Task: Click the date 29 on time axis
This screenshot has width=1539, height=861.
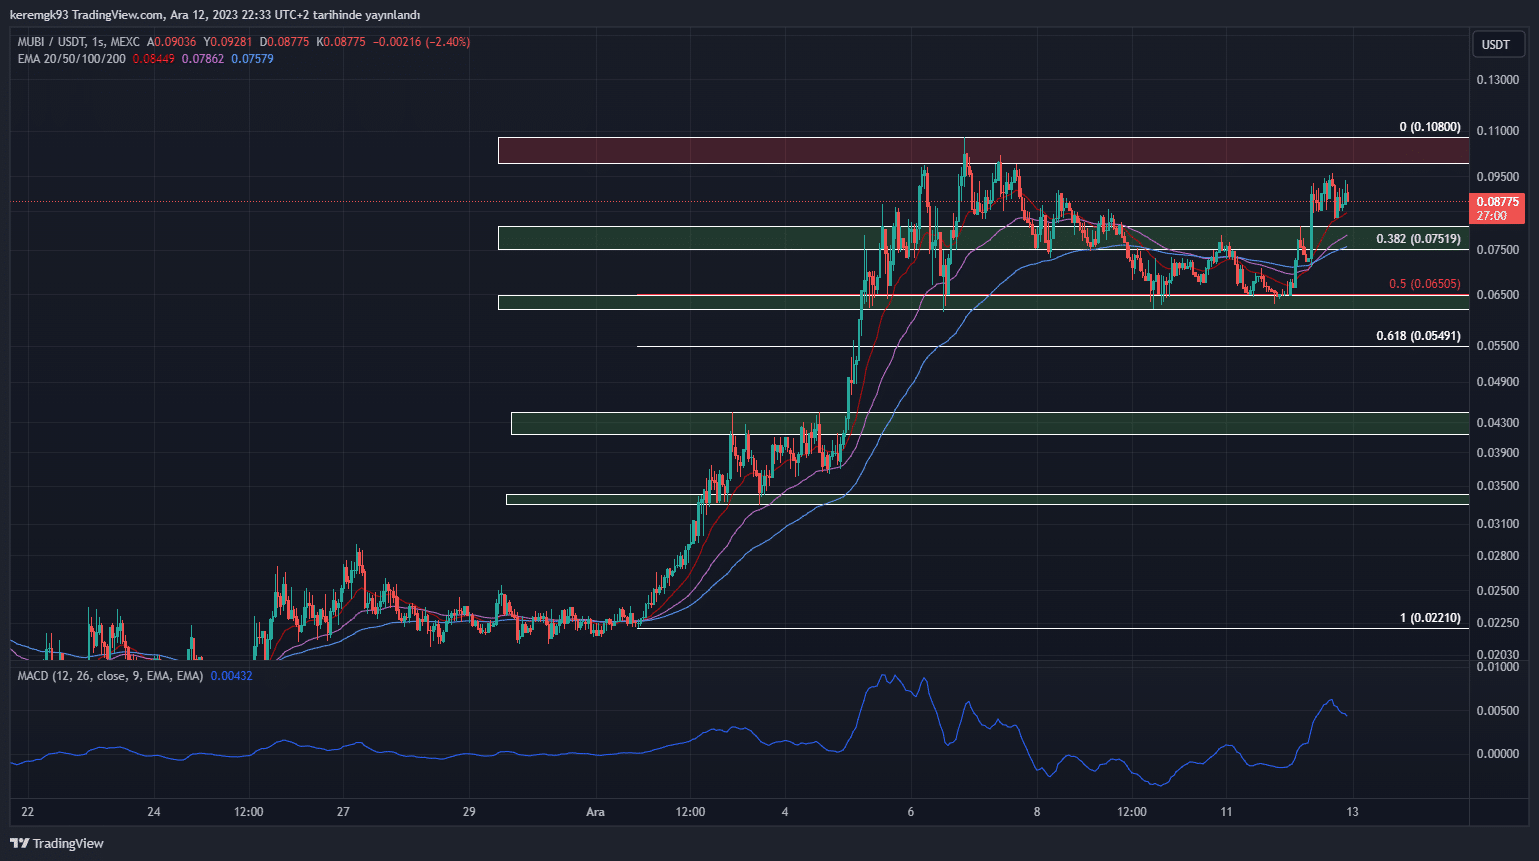Action: (469, 812)
